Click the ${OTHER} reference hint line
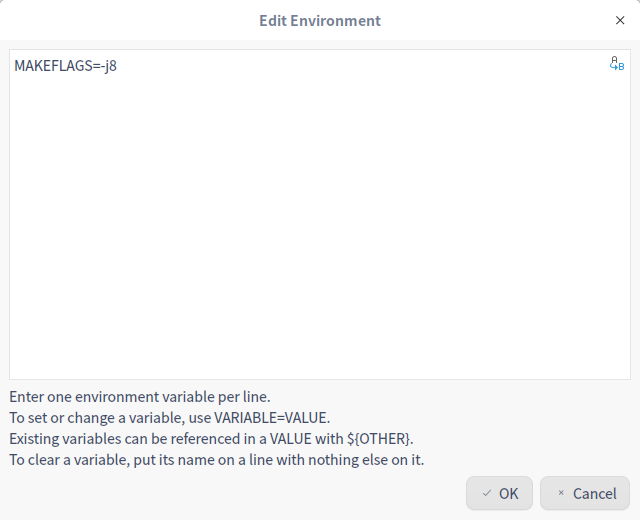The image size is (640, 520). click(211, 439)
